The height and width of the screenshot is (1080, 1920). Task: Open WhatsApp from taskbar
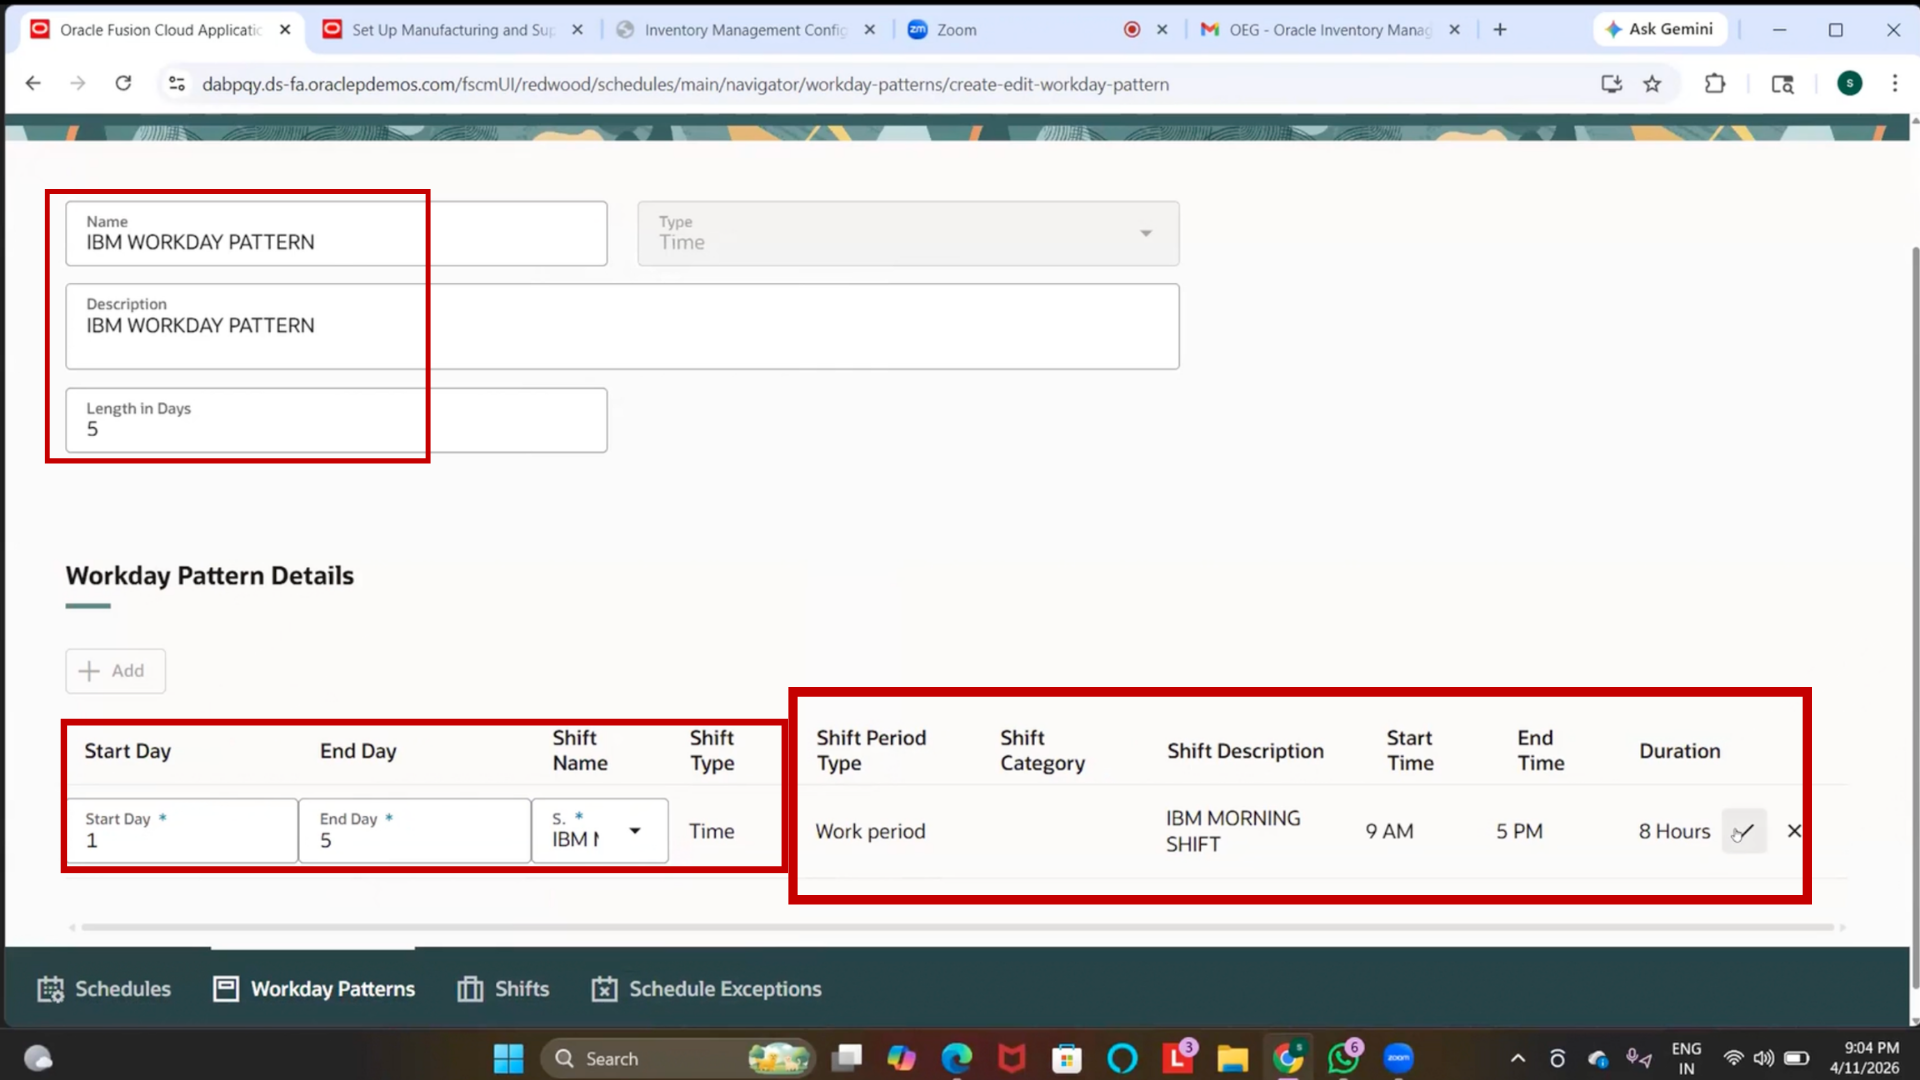[x=1344, y=1056]
